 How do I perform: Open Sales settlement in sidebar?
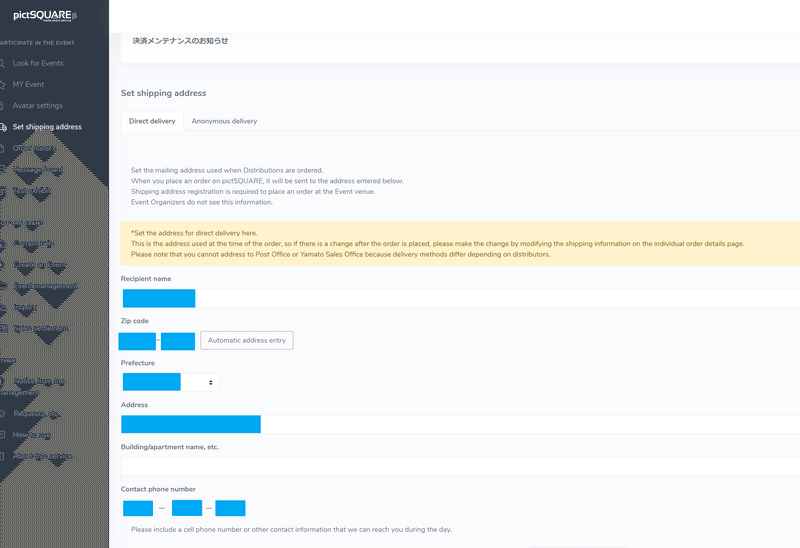41,328
